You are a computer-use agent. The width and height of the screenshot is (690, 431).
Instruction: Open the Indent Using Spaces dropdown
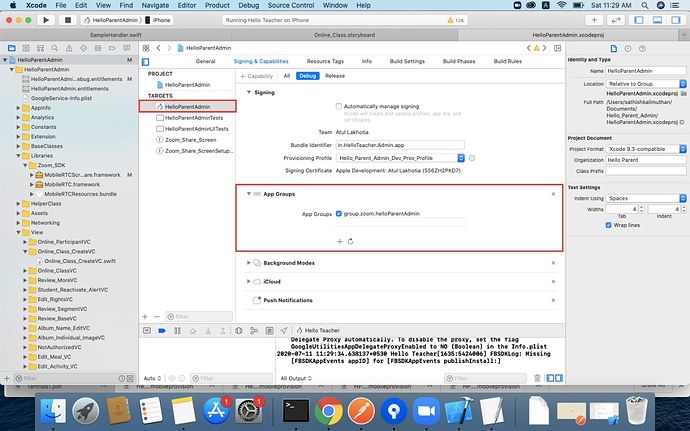click(x=646, y=198)
